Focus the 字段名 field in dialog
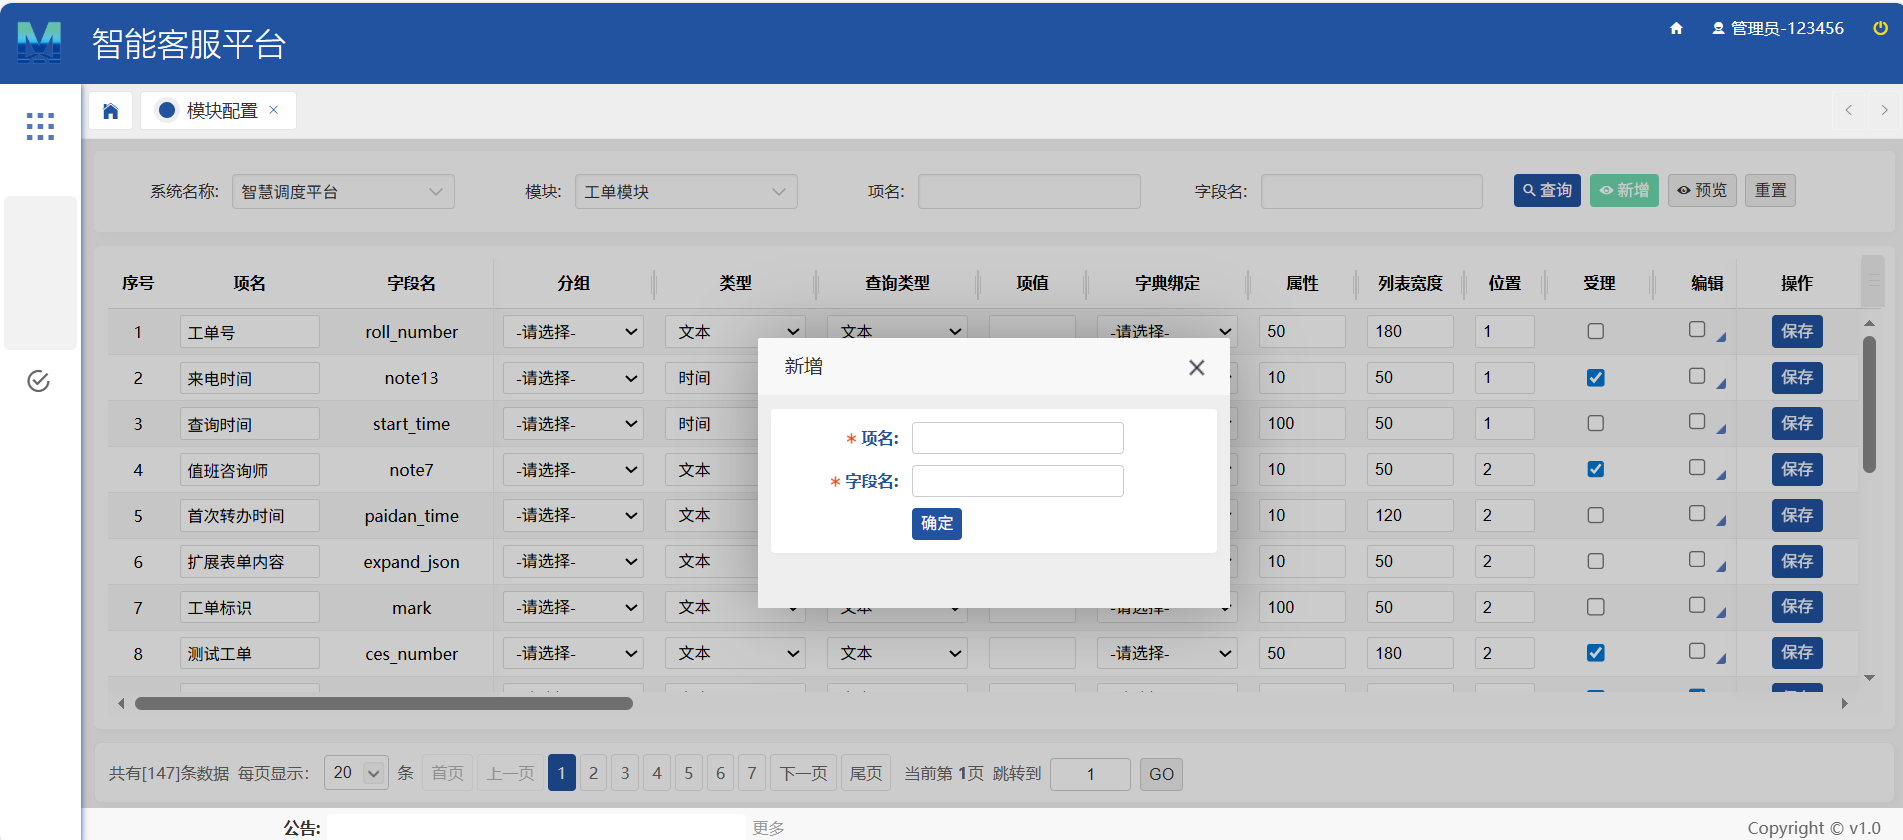1903x840 pixels. click(x=1017, y=481)
